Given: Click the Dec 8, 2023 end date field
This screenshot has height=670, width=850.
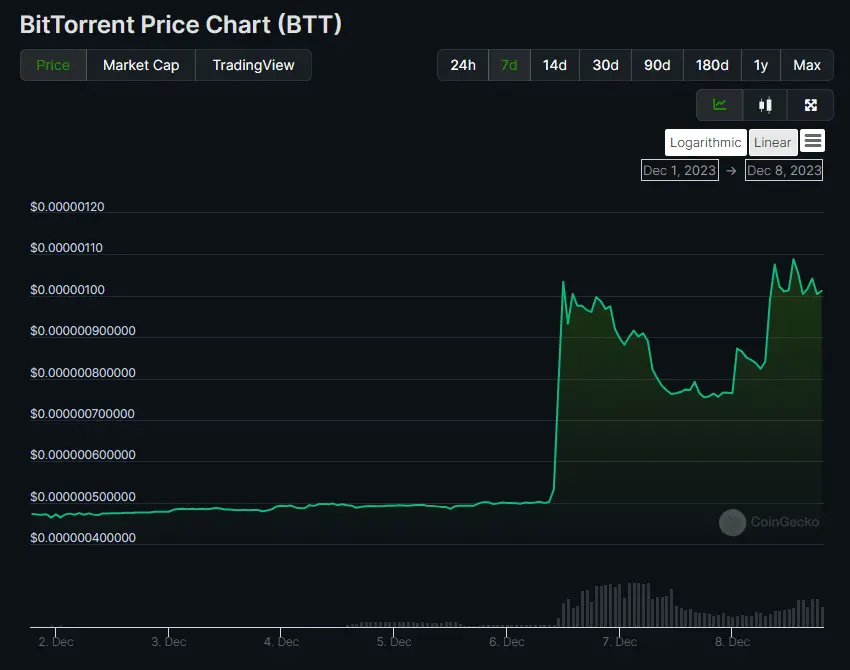Looking at the screenshot, I should pyautogui.click(x=784, y=170).
